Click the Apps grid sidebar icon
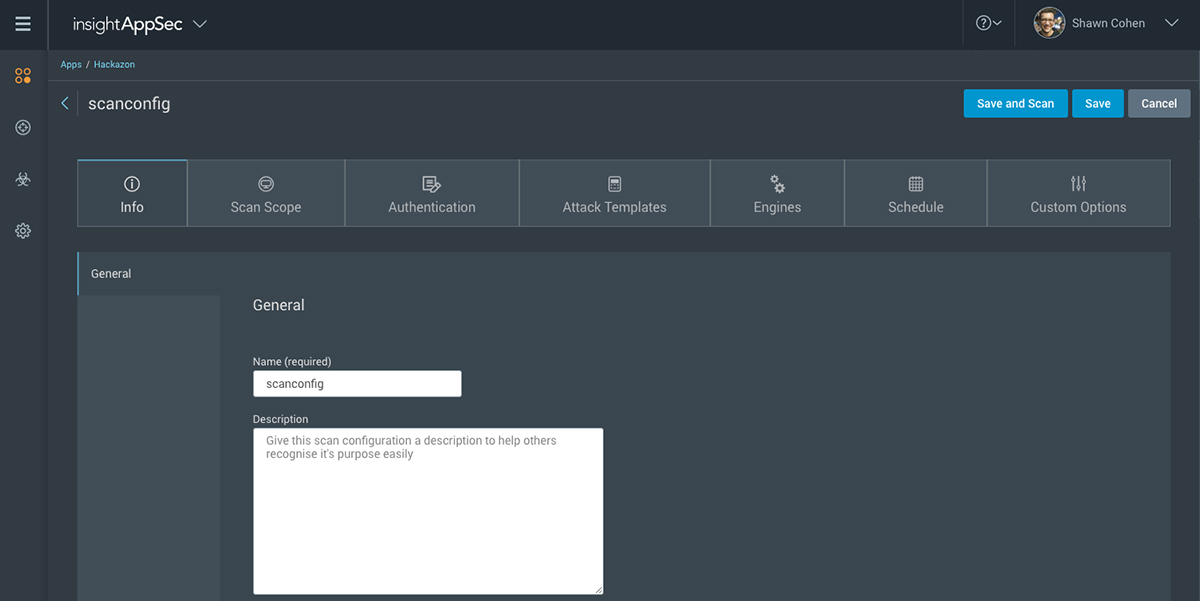 pyautogui.click(x=23, y=76)
